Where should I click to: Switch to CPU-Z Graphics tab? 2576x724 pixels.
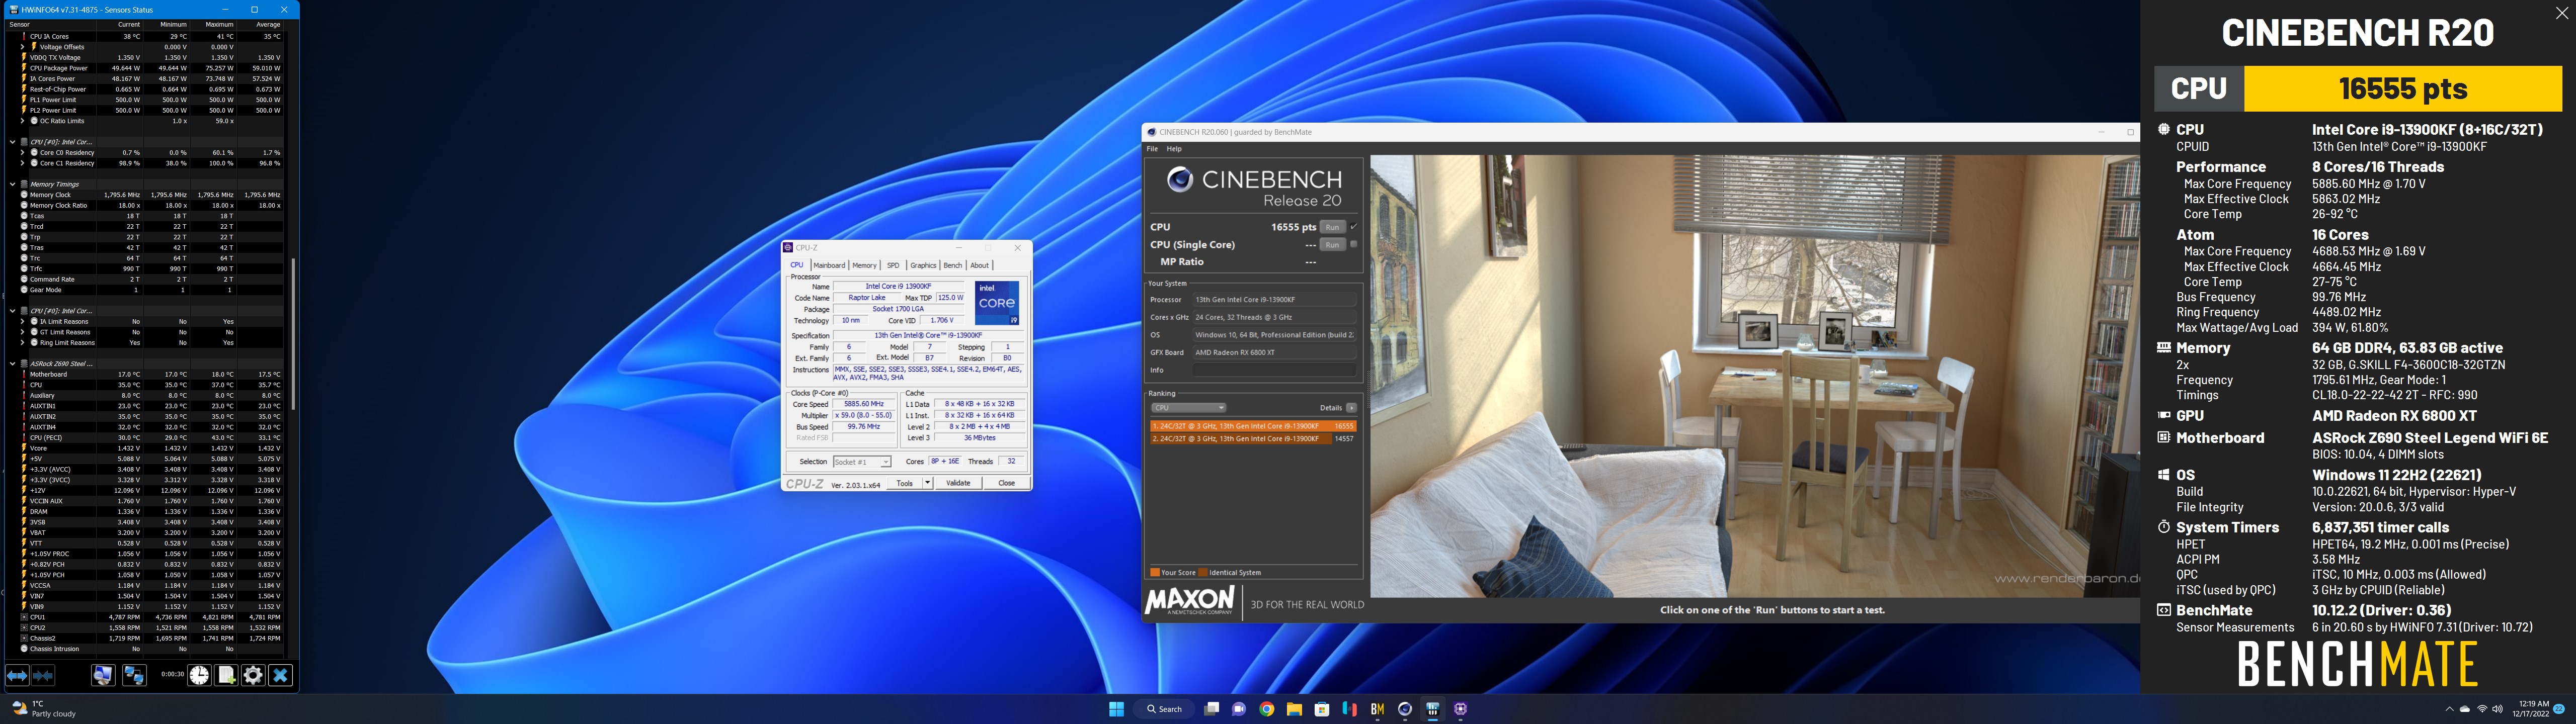click(923, 265)
